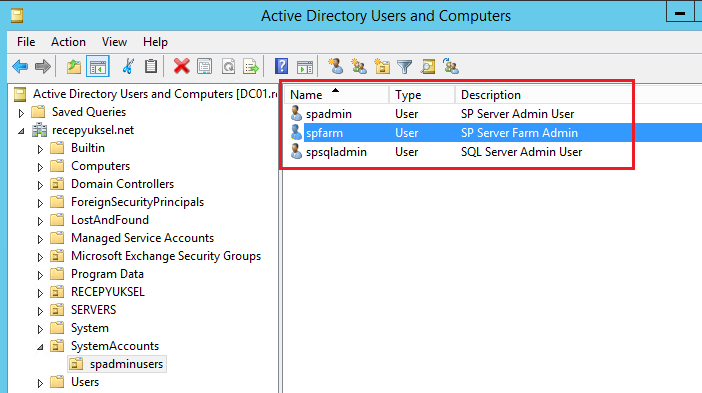The image size is (702, 393).
Task: Sort by Name column header
Action: tap(336, 95)
